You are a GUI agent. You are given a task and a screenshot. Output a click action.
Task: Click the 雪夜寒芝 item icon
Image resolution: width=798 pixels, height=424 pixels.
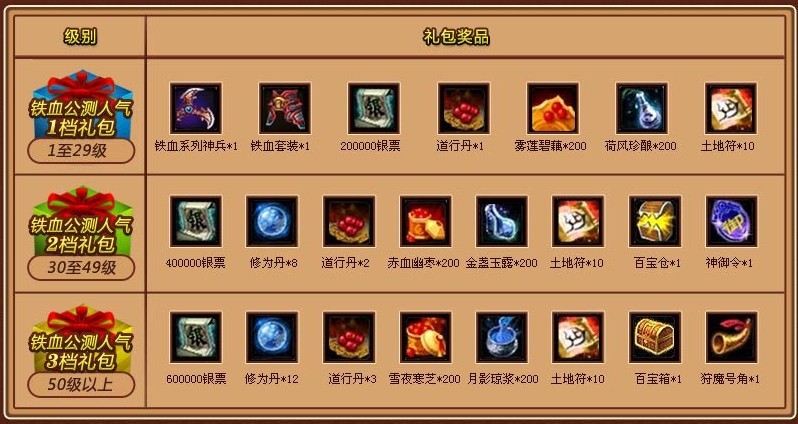click(x=425, y=337)
